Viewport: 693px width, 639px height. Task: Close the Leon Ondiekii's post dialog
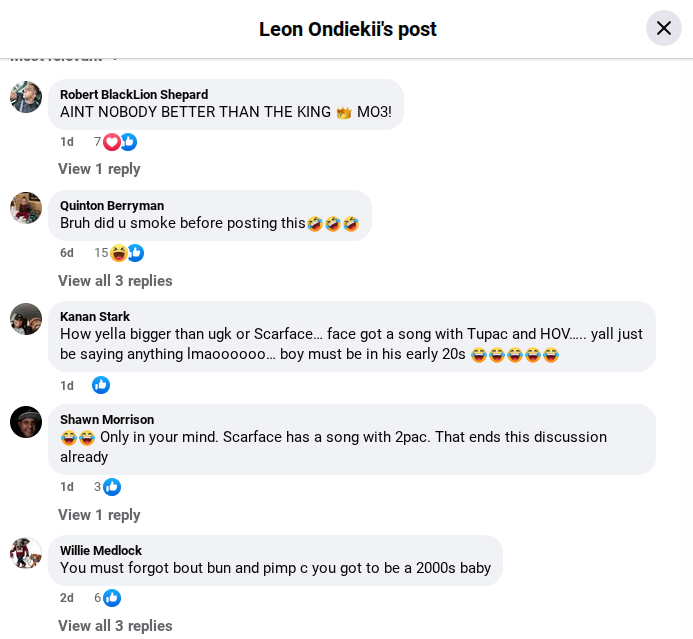tap(664, 28)
